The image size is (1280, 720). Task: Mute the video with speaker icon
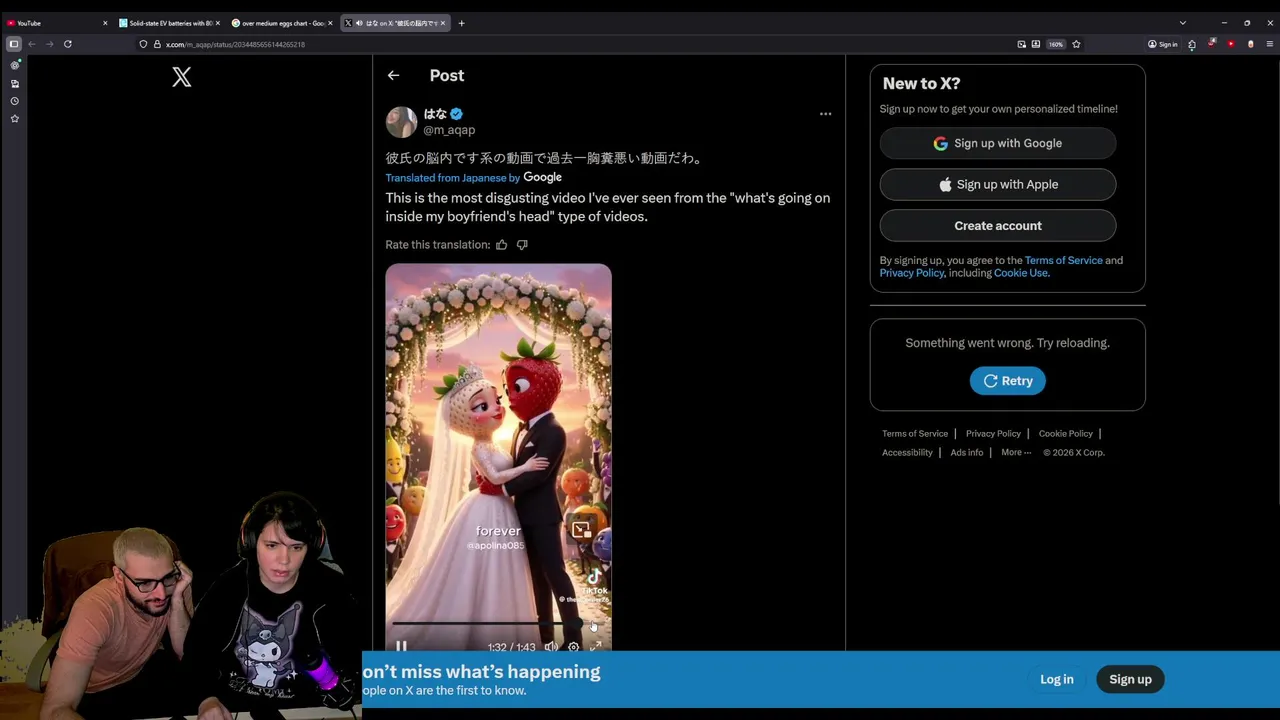551,646
